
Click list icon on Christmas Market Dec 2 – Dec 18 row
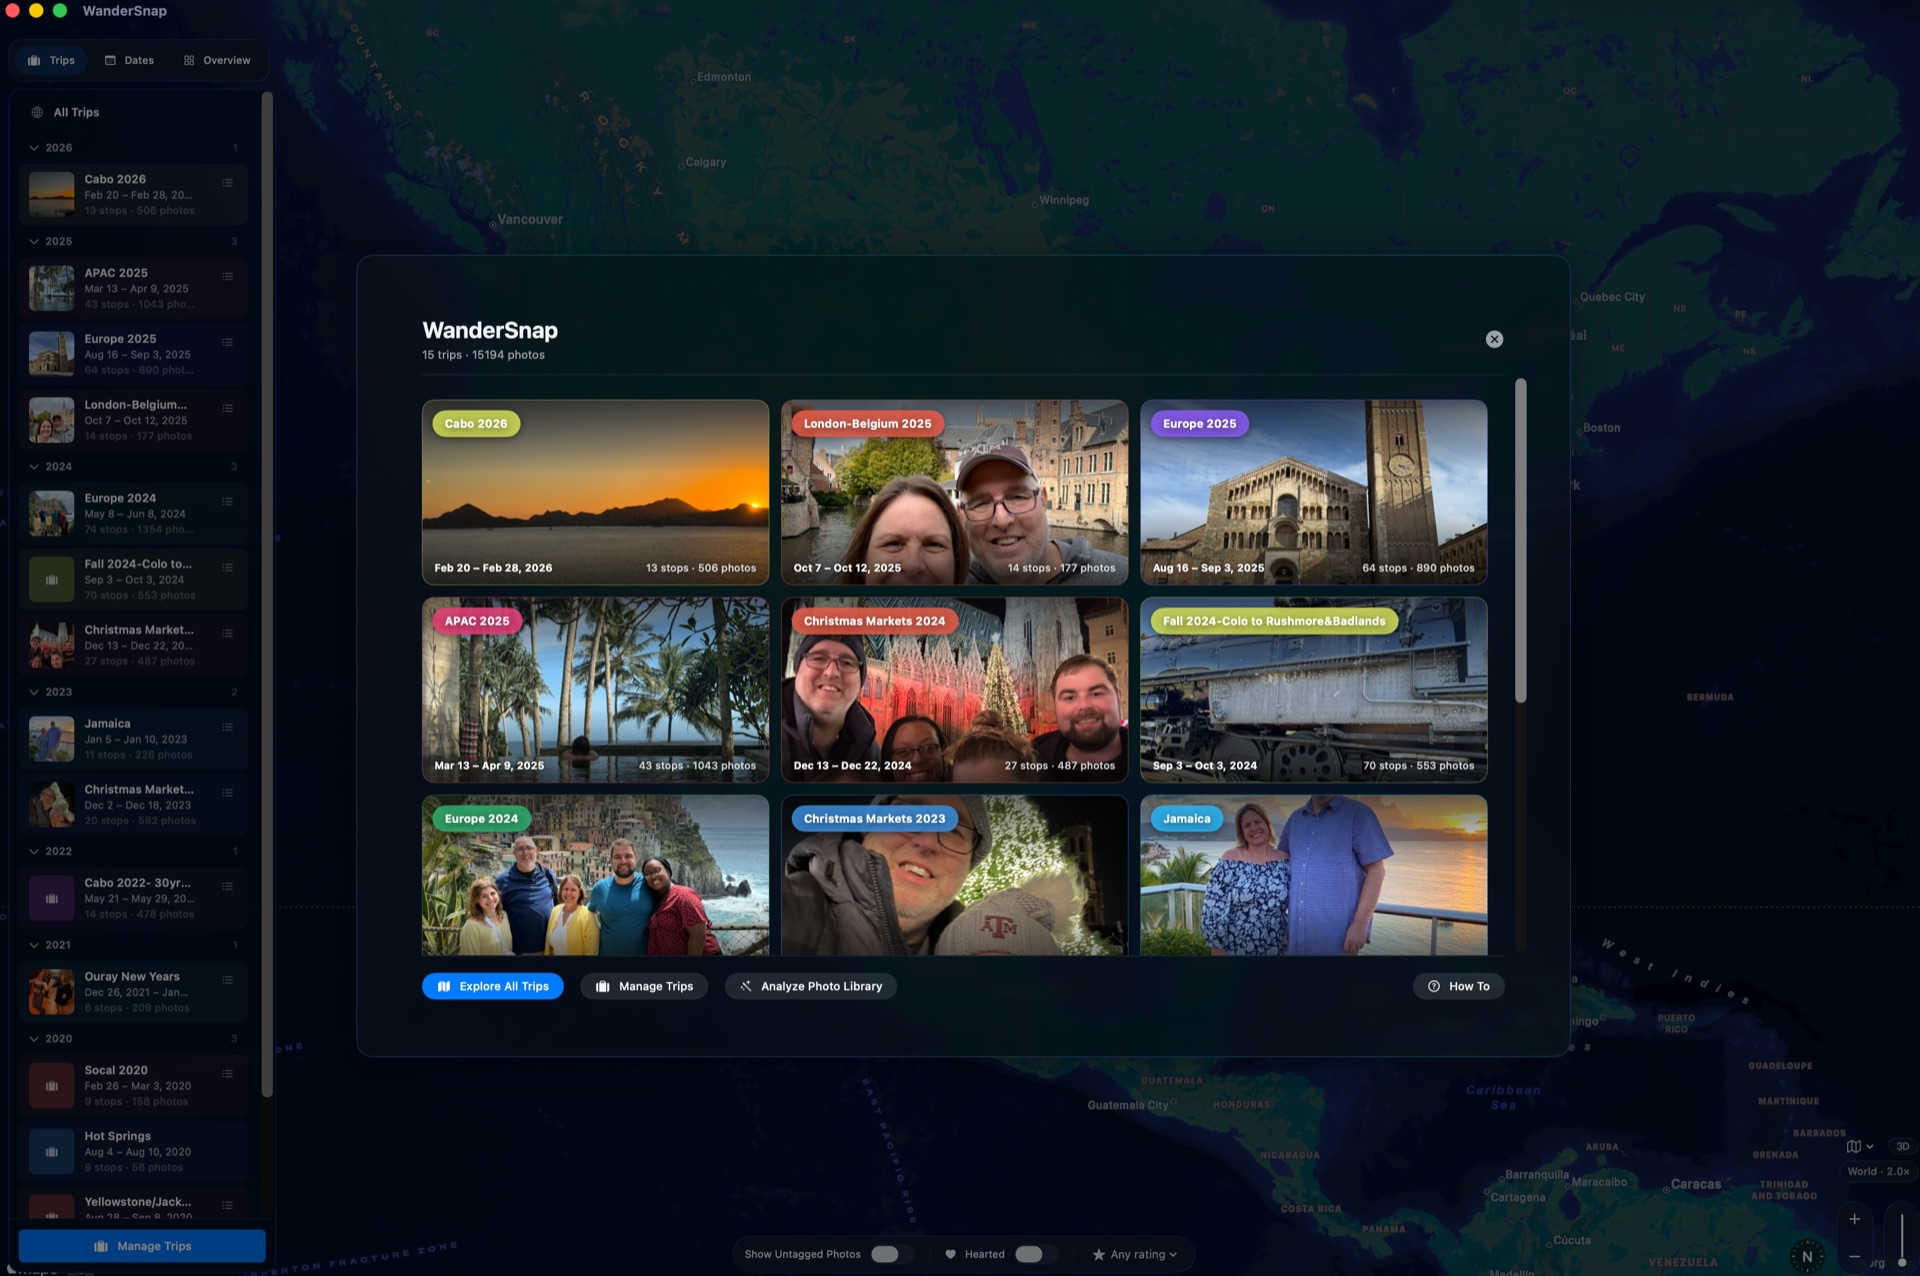pos(227,793)
